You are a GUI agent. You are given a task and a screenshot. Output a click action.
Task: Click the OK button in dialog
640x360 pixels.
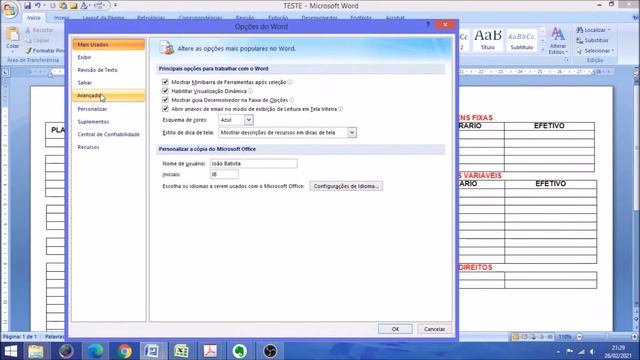click(395, 329)
